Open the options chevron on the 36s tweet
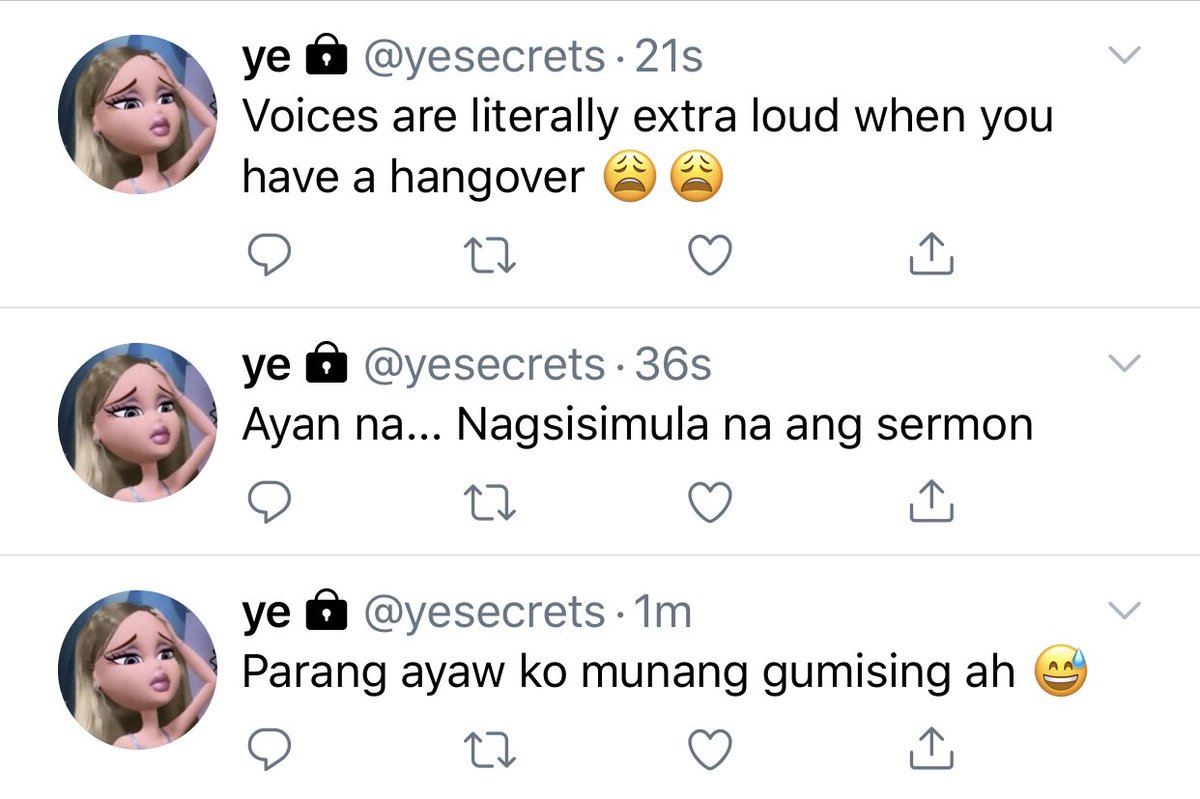1200x799 pixels. coord(1126,364)
